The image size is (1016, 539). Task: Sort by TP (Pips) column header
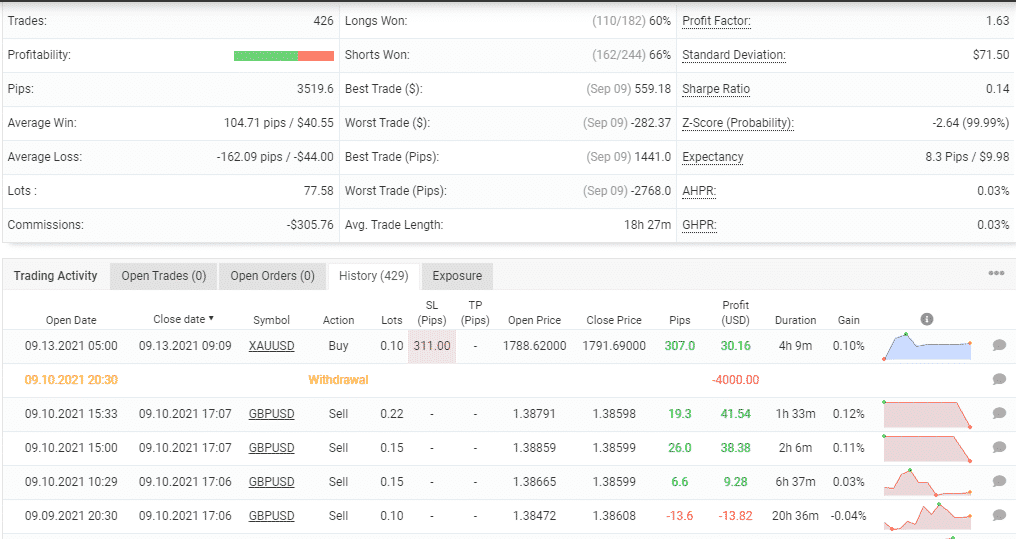point(475,312)
